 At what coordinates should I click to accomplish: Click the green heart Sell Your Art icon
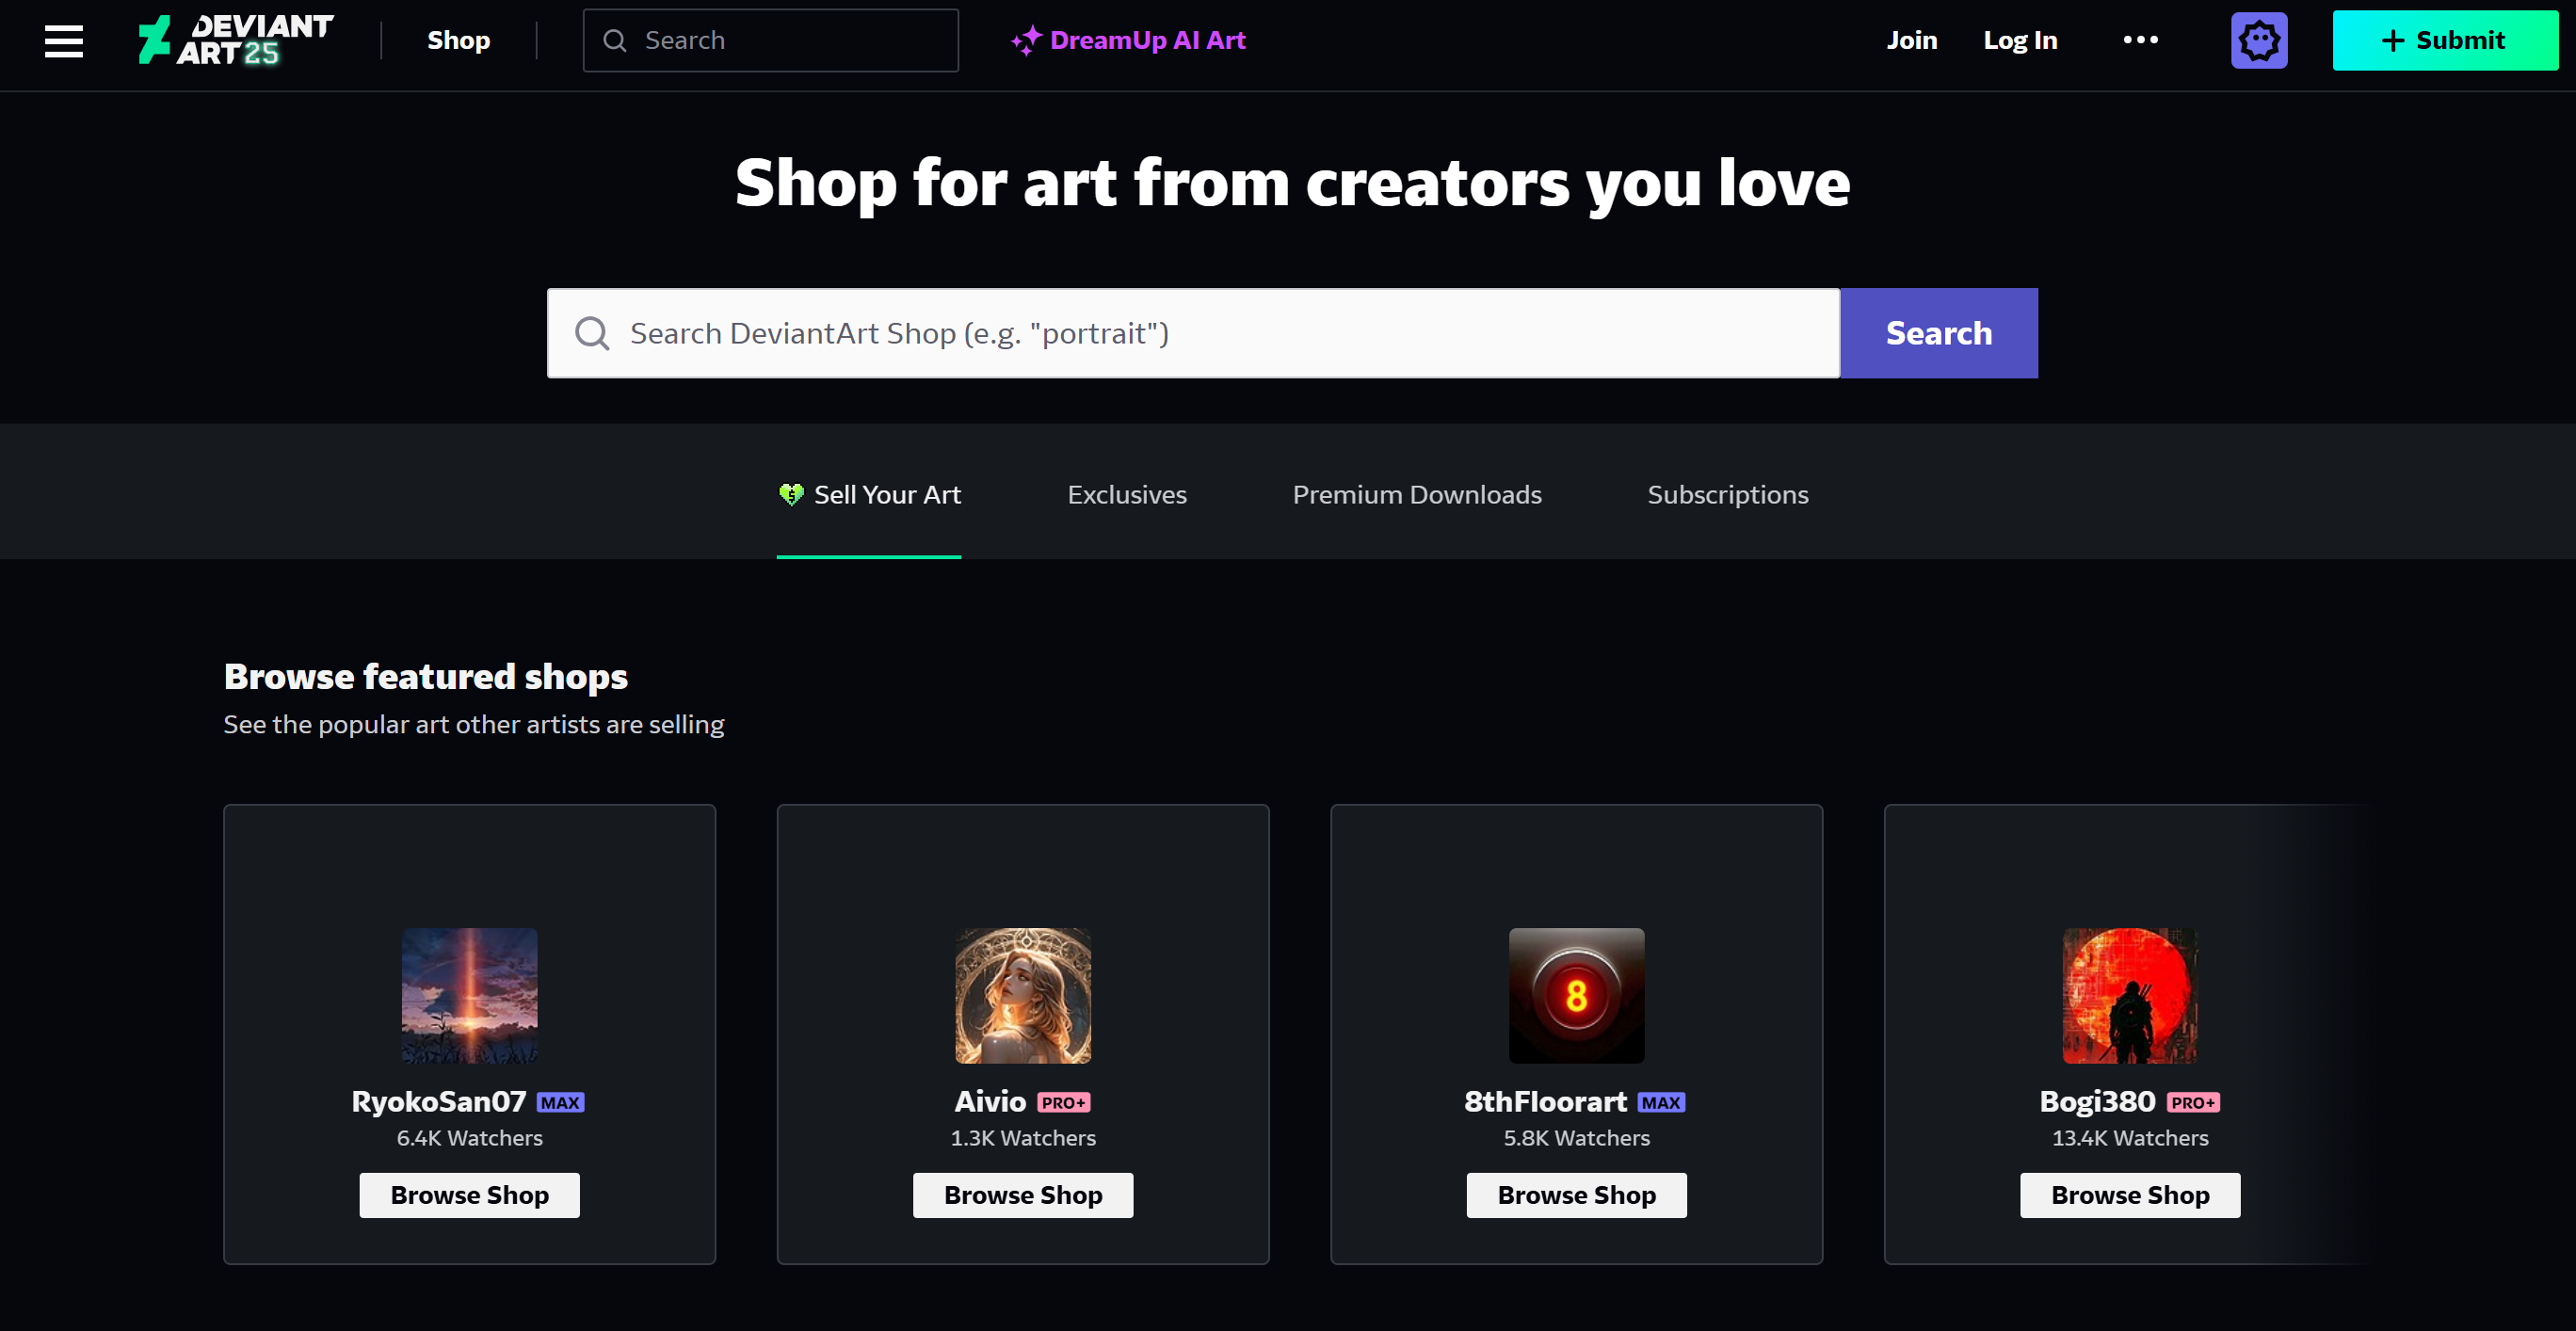[791, 494]
